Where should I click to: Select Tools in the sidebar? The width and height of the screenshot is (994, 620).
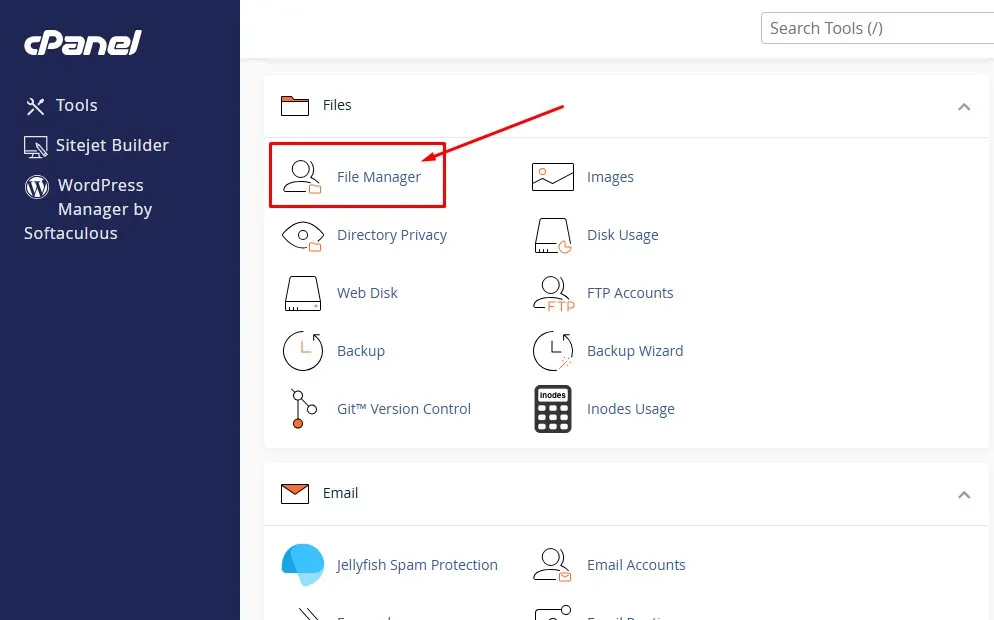pos(76,105)
